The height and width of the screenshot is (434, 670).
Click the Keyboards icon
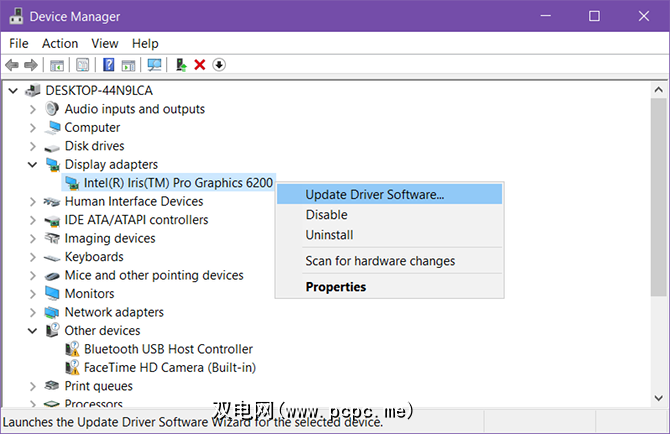pyautogui.click(x=52, y=258)
